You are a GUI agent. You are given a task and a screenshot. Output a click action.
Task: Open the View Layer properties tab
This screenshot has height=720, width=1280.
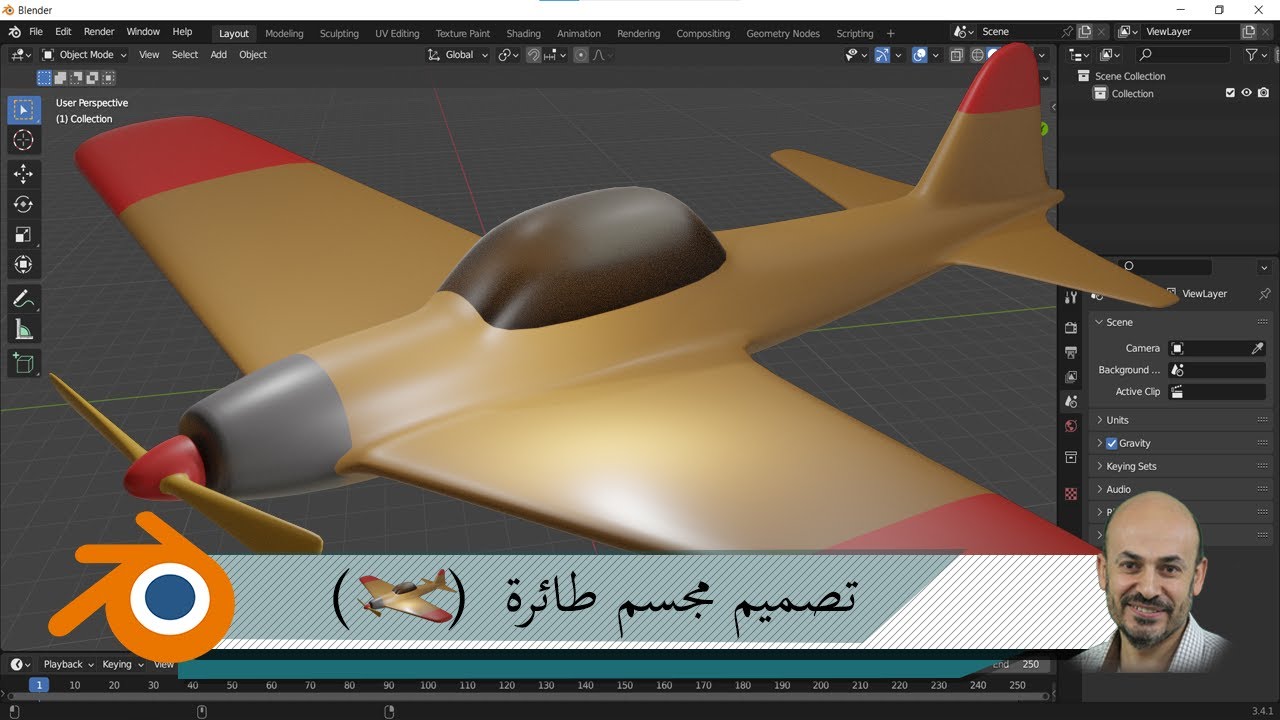point(1071,377)
